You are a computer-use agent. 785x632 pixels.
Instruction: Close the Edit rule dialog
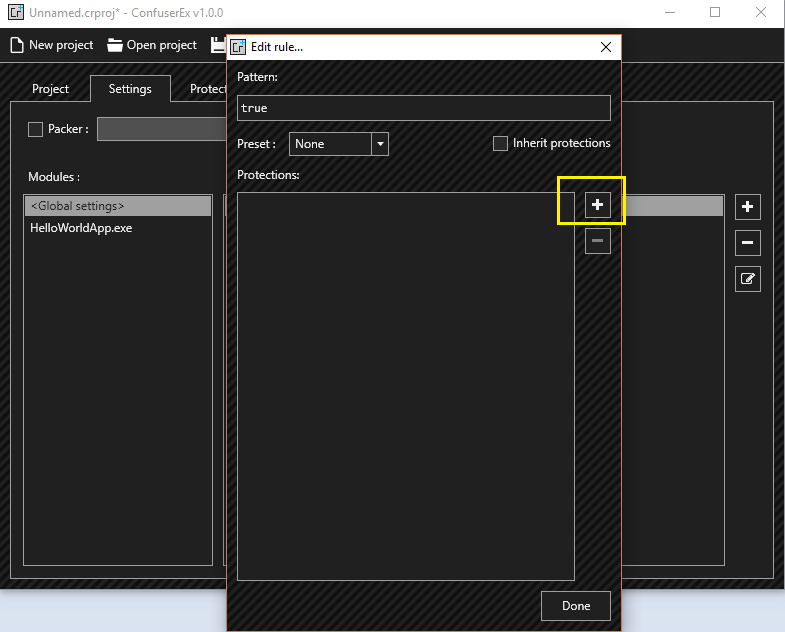[606, 47]
